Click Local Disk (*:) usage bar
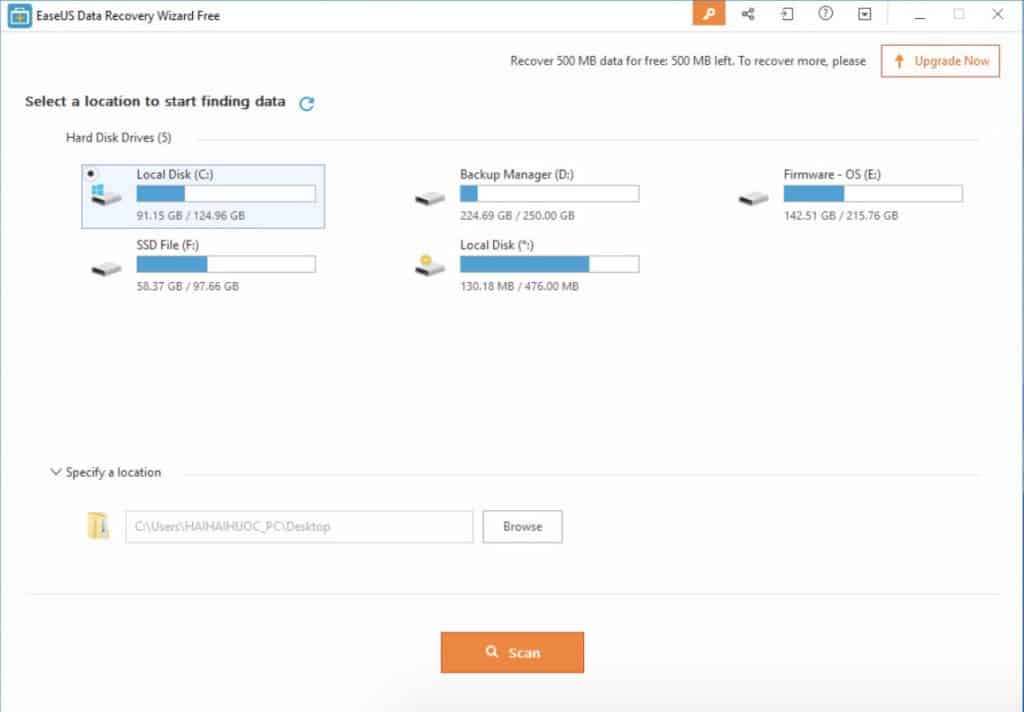Screen dimensions: 1024x712 coord(549,264)
